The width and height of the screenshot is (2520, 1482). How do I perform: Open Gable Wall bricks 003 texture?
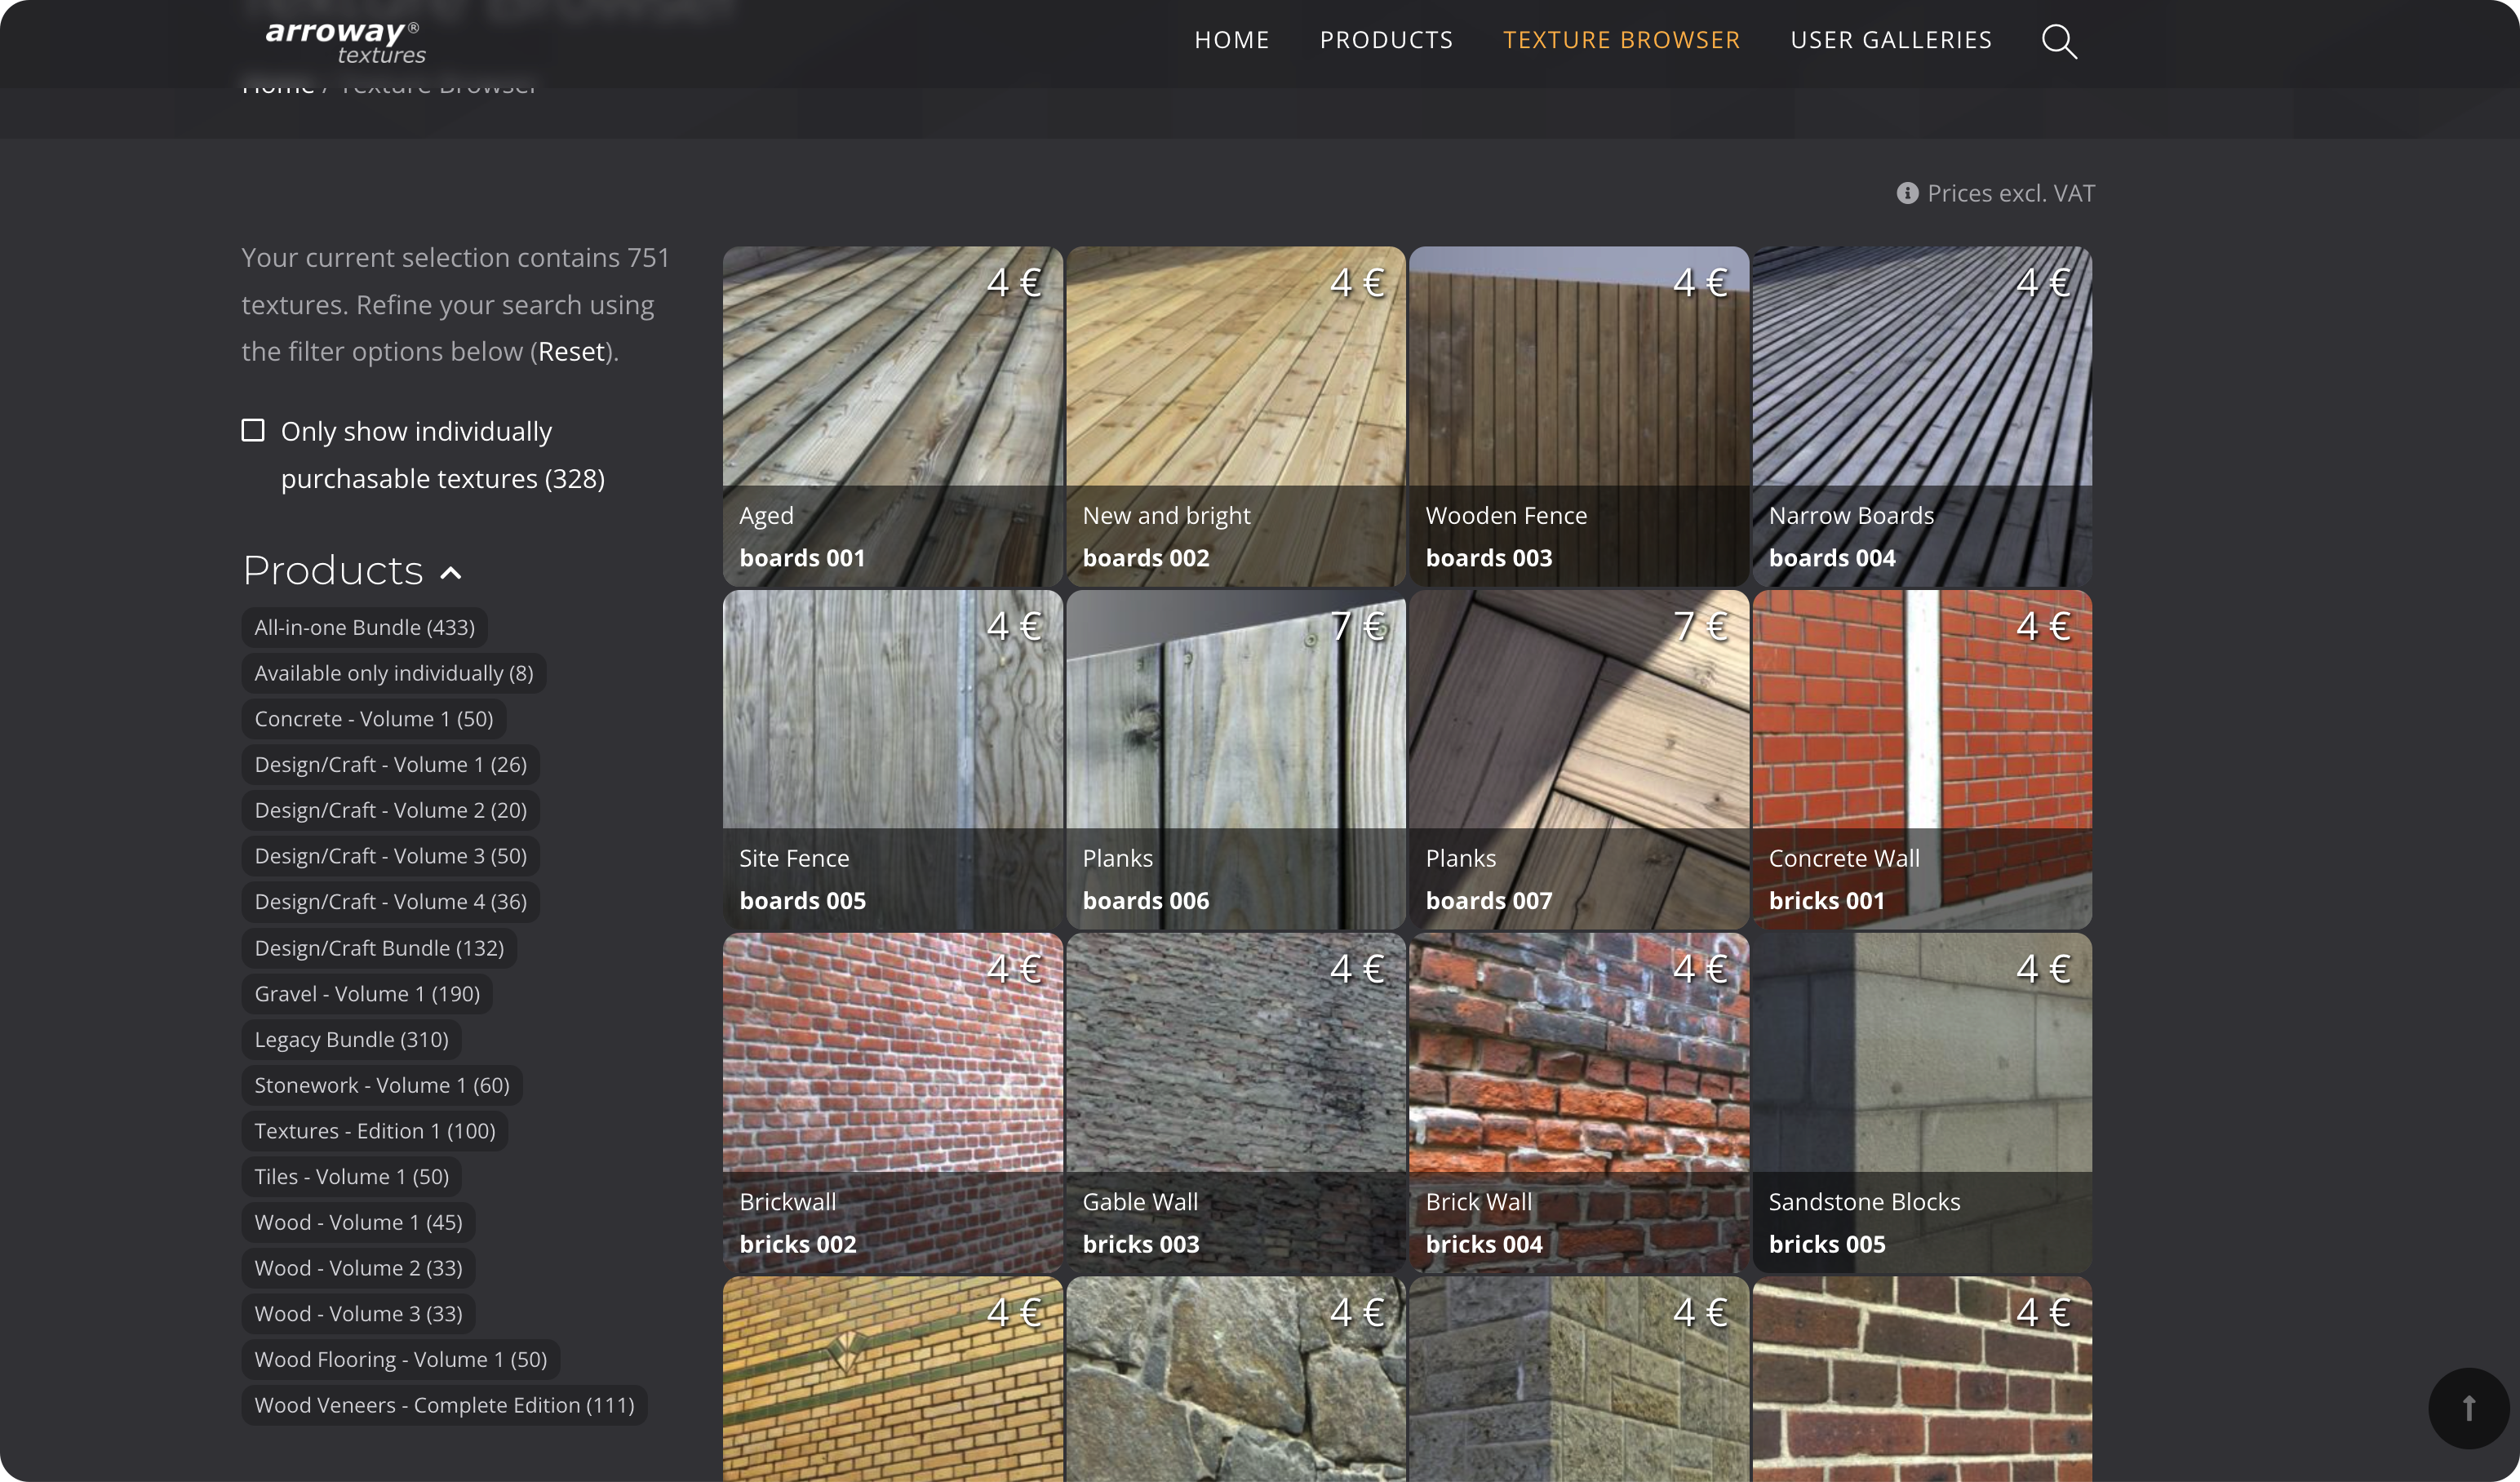pyautogui.click(x=1236, y=1103)
